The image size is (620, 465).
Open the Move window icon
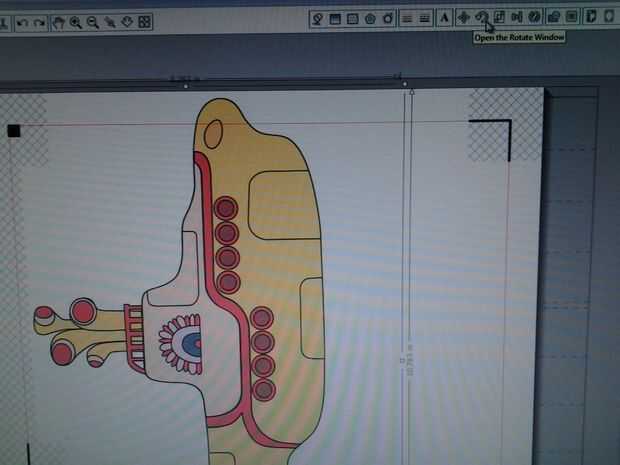pos(463,17)
